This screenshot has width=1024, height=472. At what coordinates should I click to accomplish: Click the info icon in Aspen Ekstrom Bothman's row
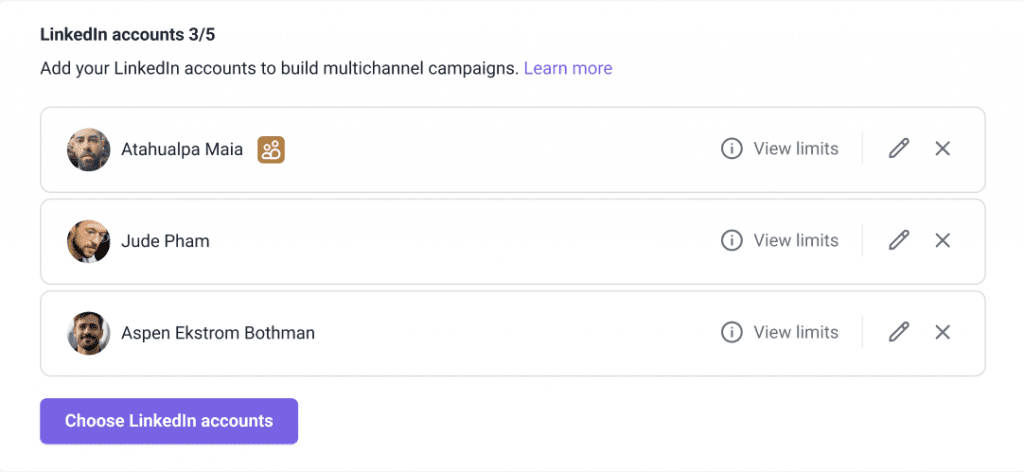tap(732, 333)
